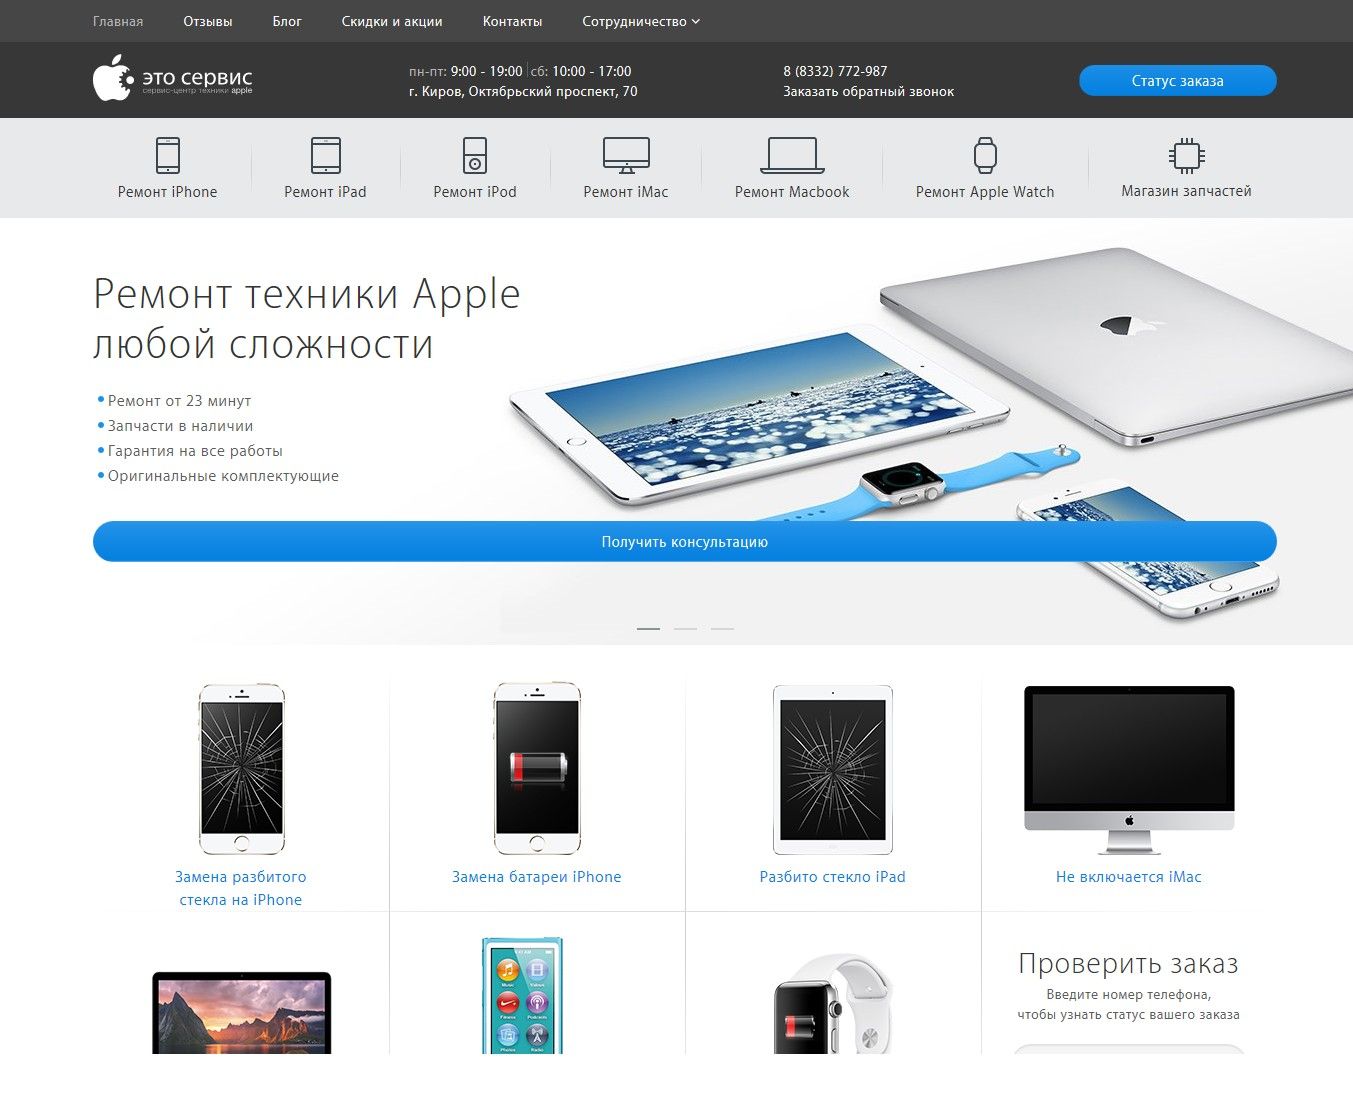Open Ремонт iMac label link
This screenshot has height=1098, width=1353.
[x=626, y=192]
